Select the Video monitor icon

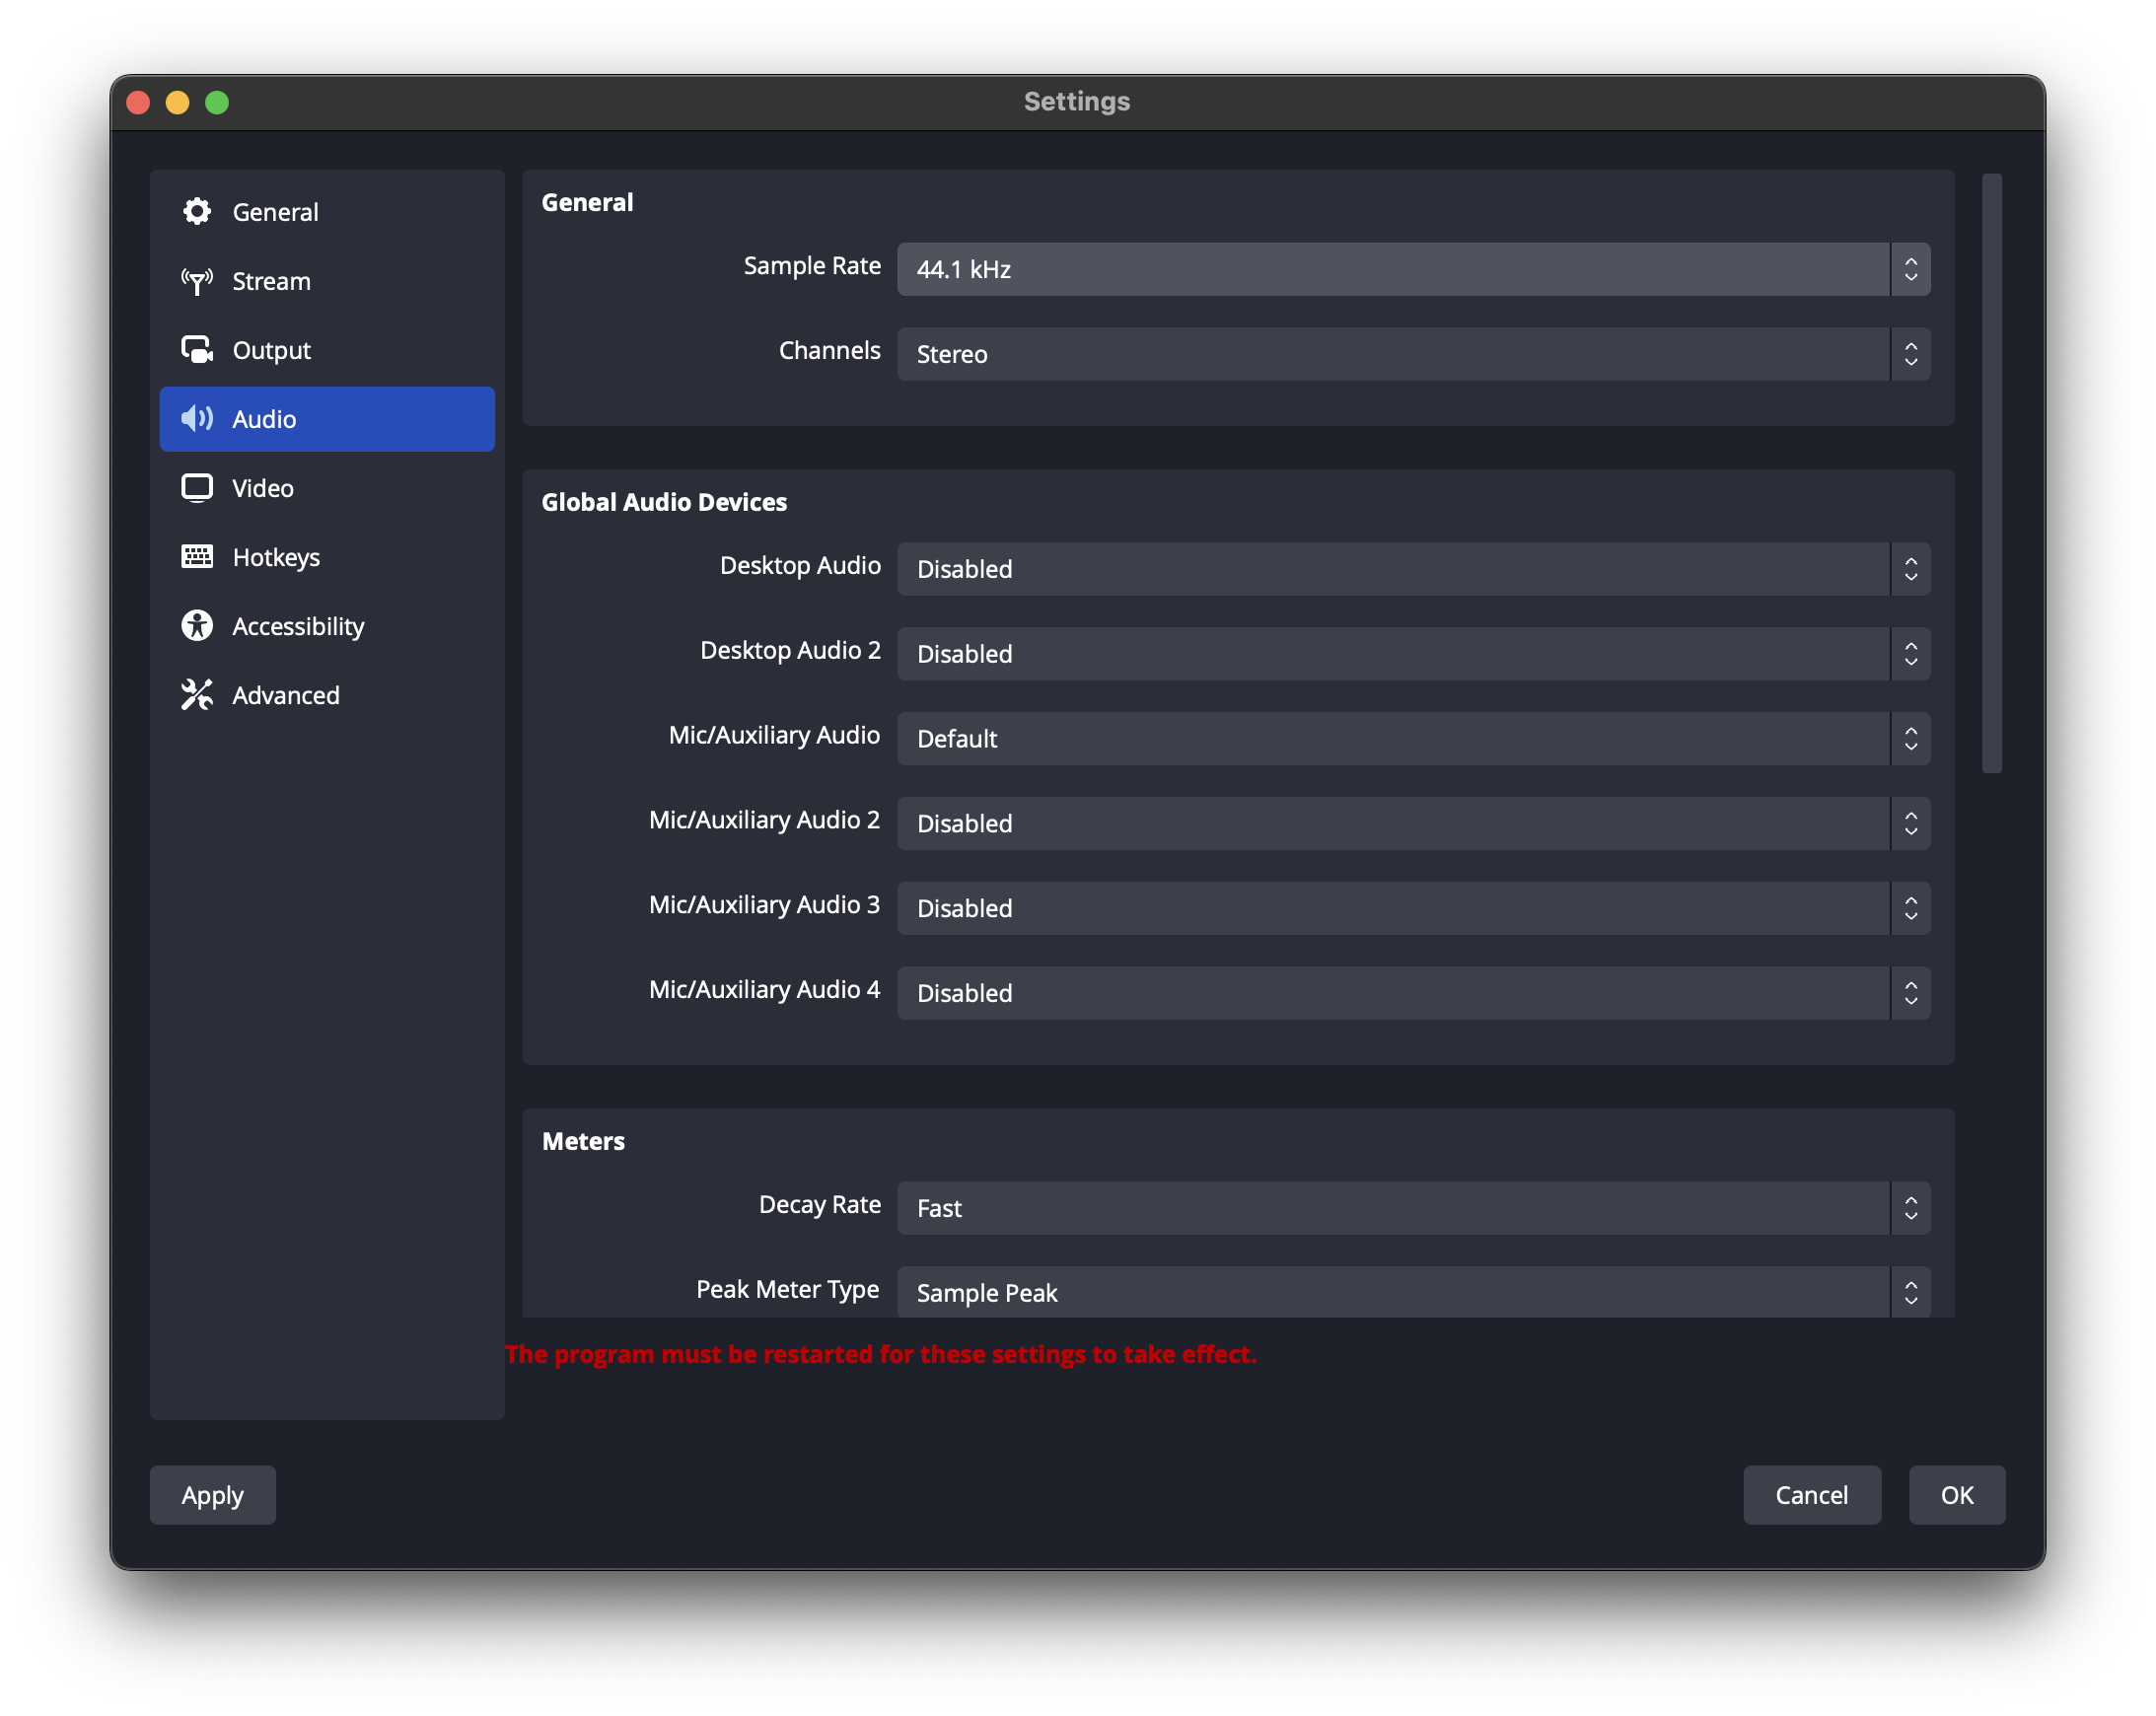click(x=197, y=488)
